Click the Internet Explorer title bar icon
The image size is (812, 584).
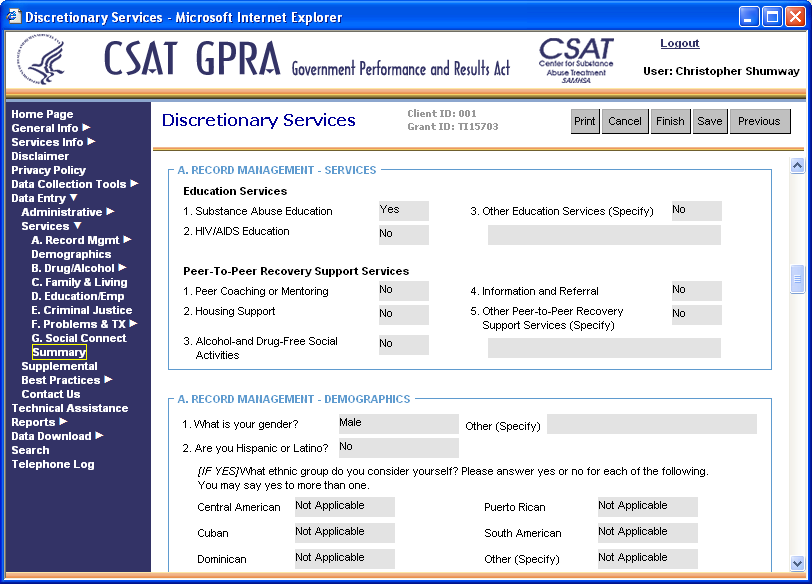pyautogui.click(x=13, y=17)
